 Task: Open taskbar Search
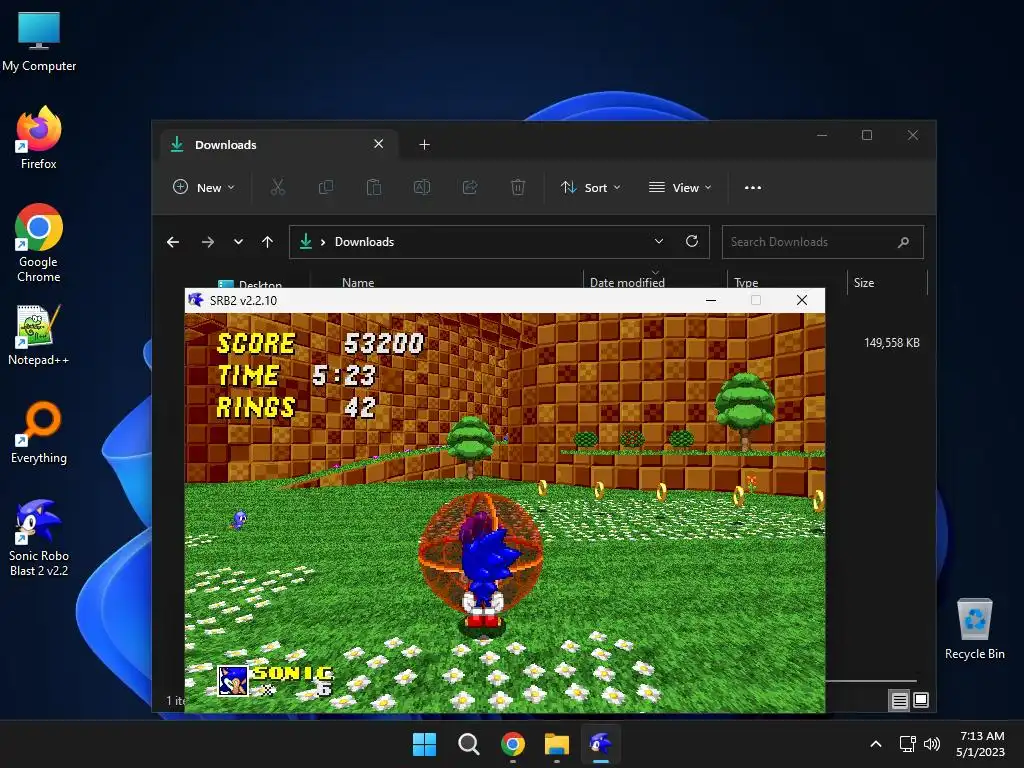click(x=468, y=744)
